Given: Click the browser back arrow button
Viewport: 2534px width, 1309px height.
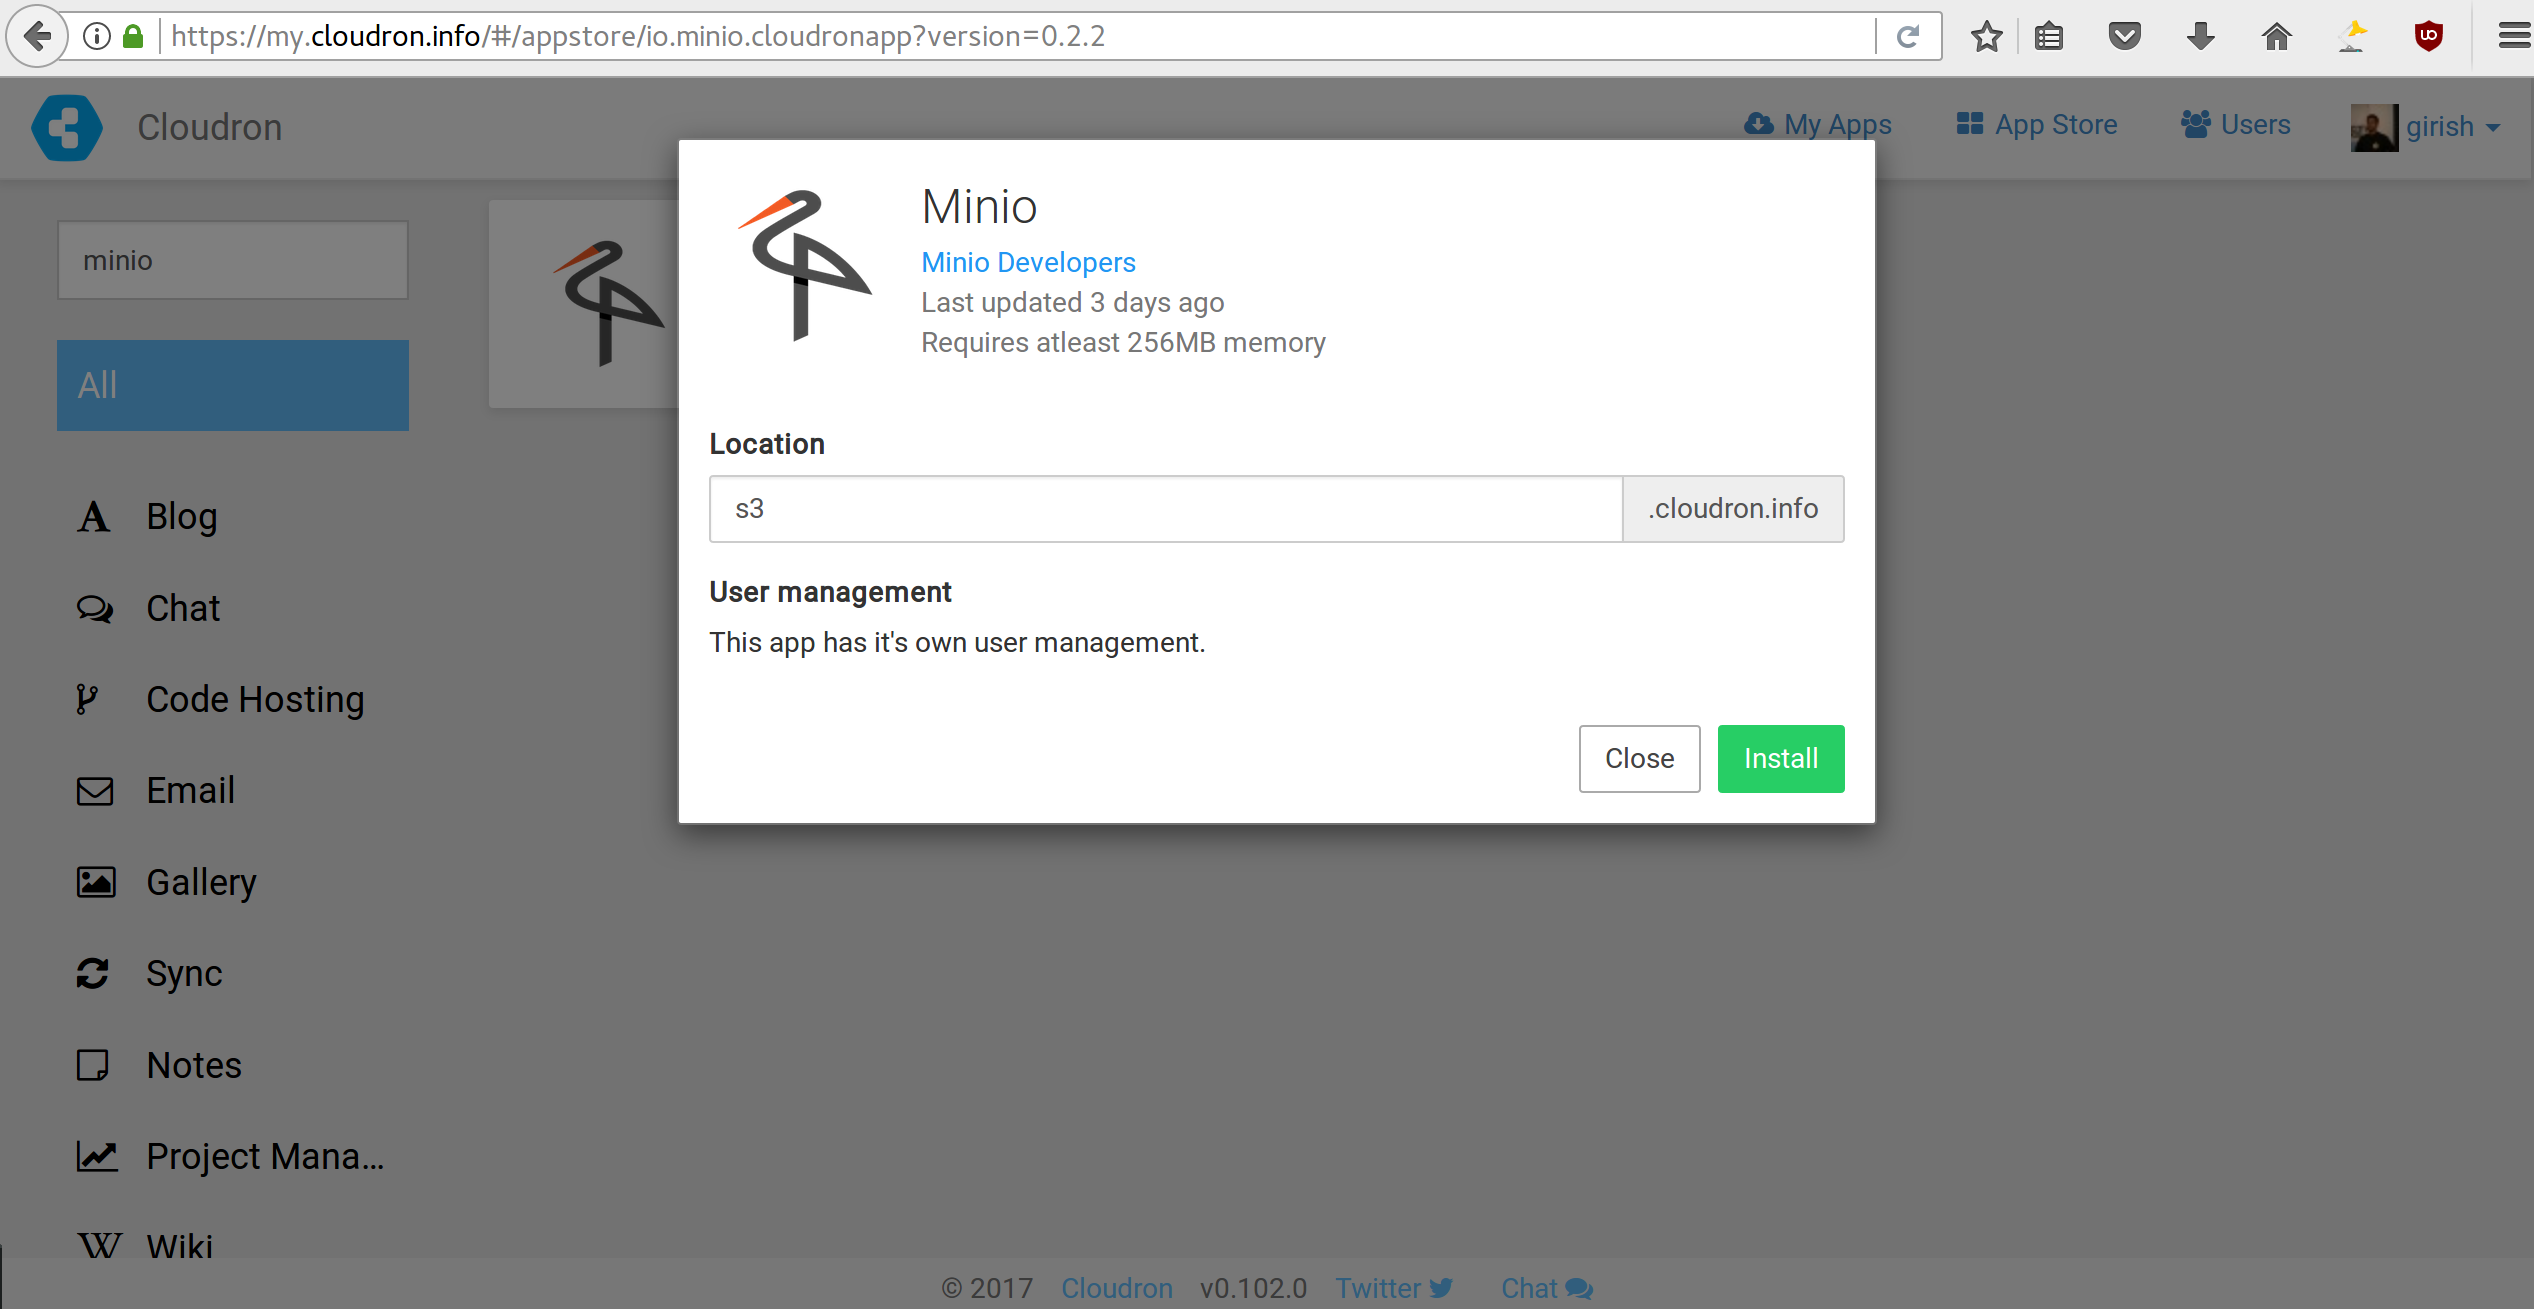Looking at the screenshot, I should click(x=37, y=37).
